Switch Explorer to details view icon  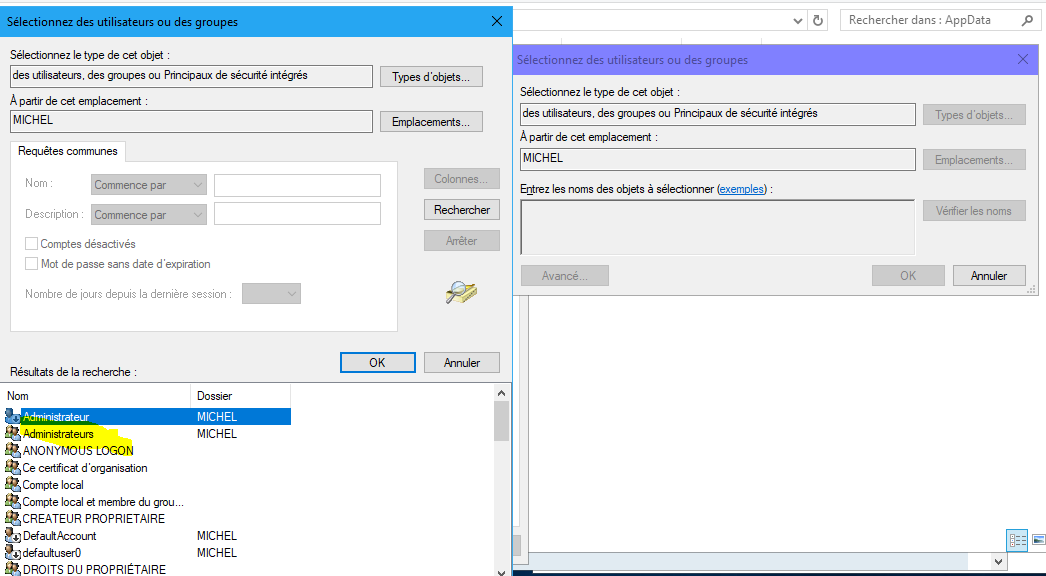pos(1017,540)
